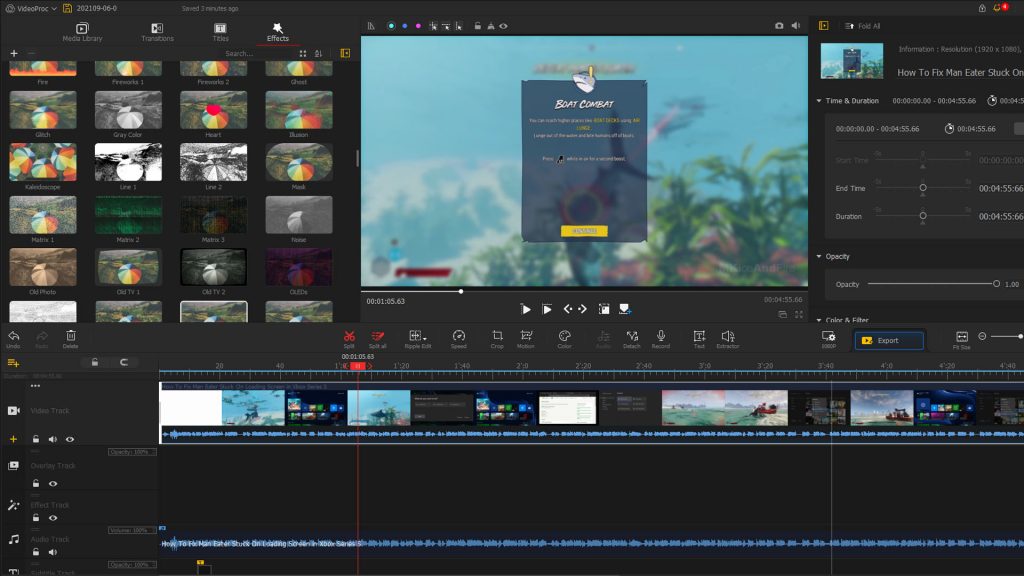Select the Old Photo effect thumbnail
This screenshot has width=1024, height=576.
click(x=42, y=267)
